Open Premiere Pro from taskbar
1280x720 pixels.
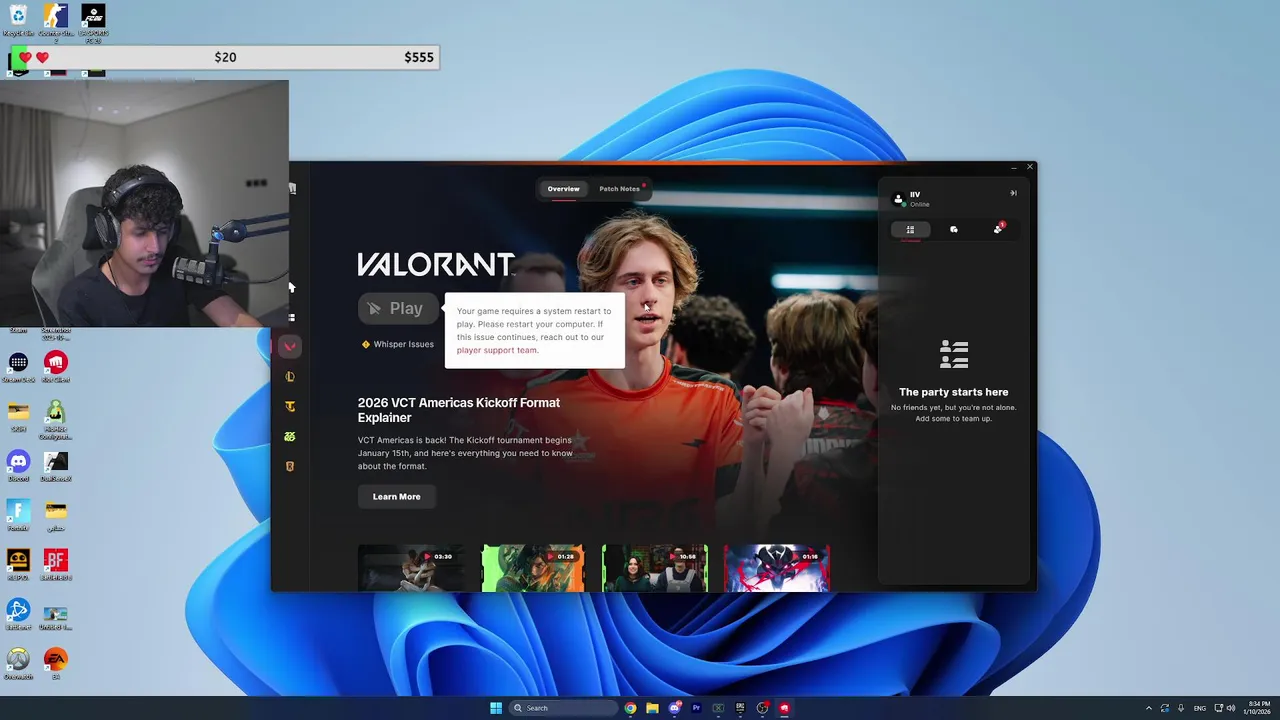[696, 708]
